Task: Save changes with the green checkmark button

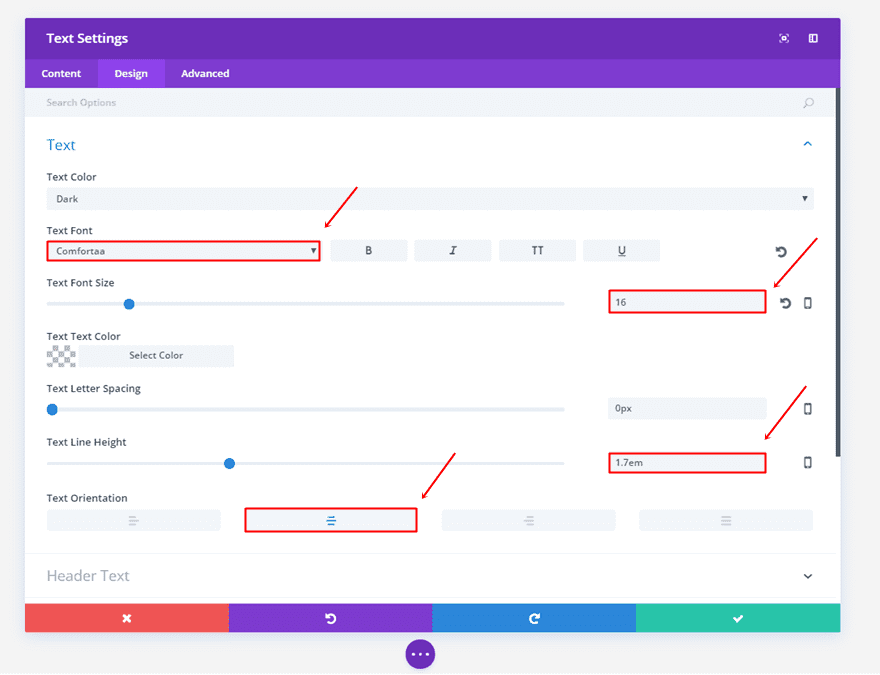Action: point(737,618)
